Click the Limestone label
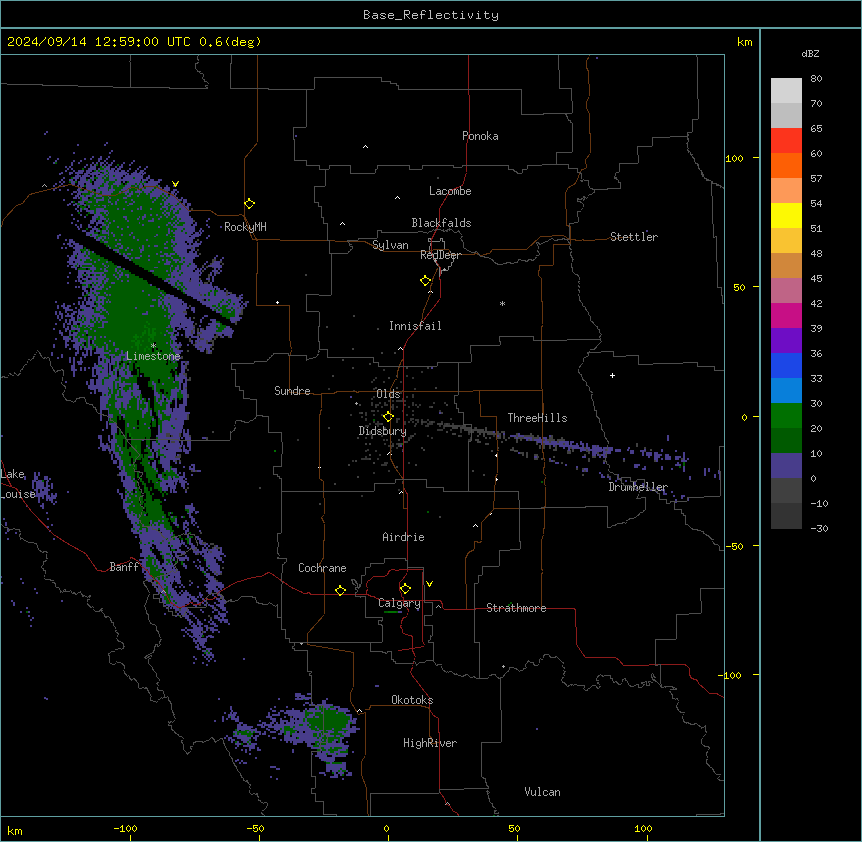862x842 pixels. [x=153, y=356]
